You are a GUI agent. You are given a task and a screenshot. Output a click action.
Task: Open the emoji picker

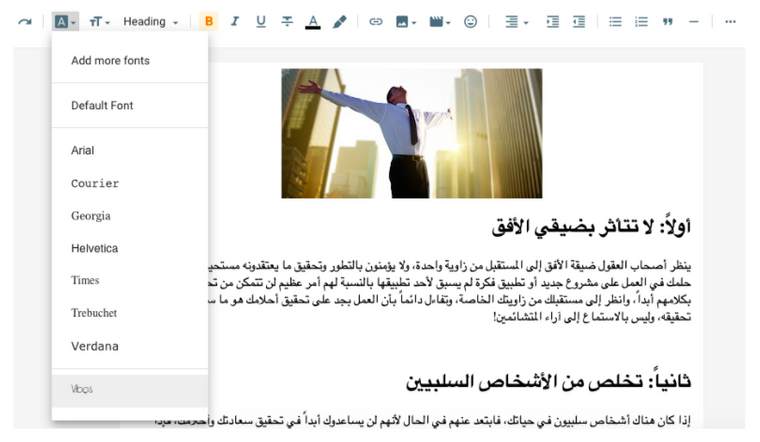pos(471,21)
